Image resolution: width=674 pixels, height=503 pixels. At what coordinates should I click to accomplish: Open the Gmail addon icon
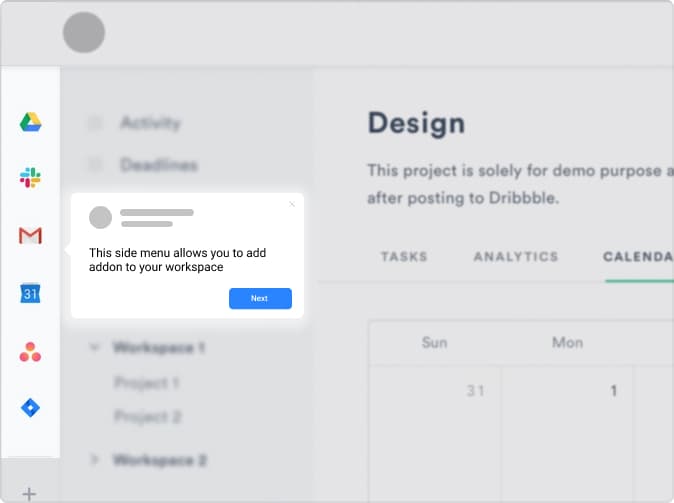tap(30, 236)
